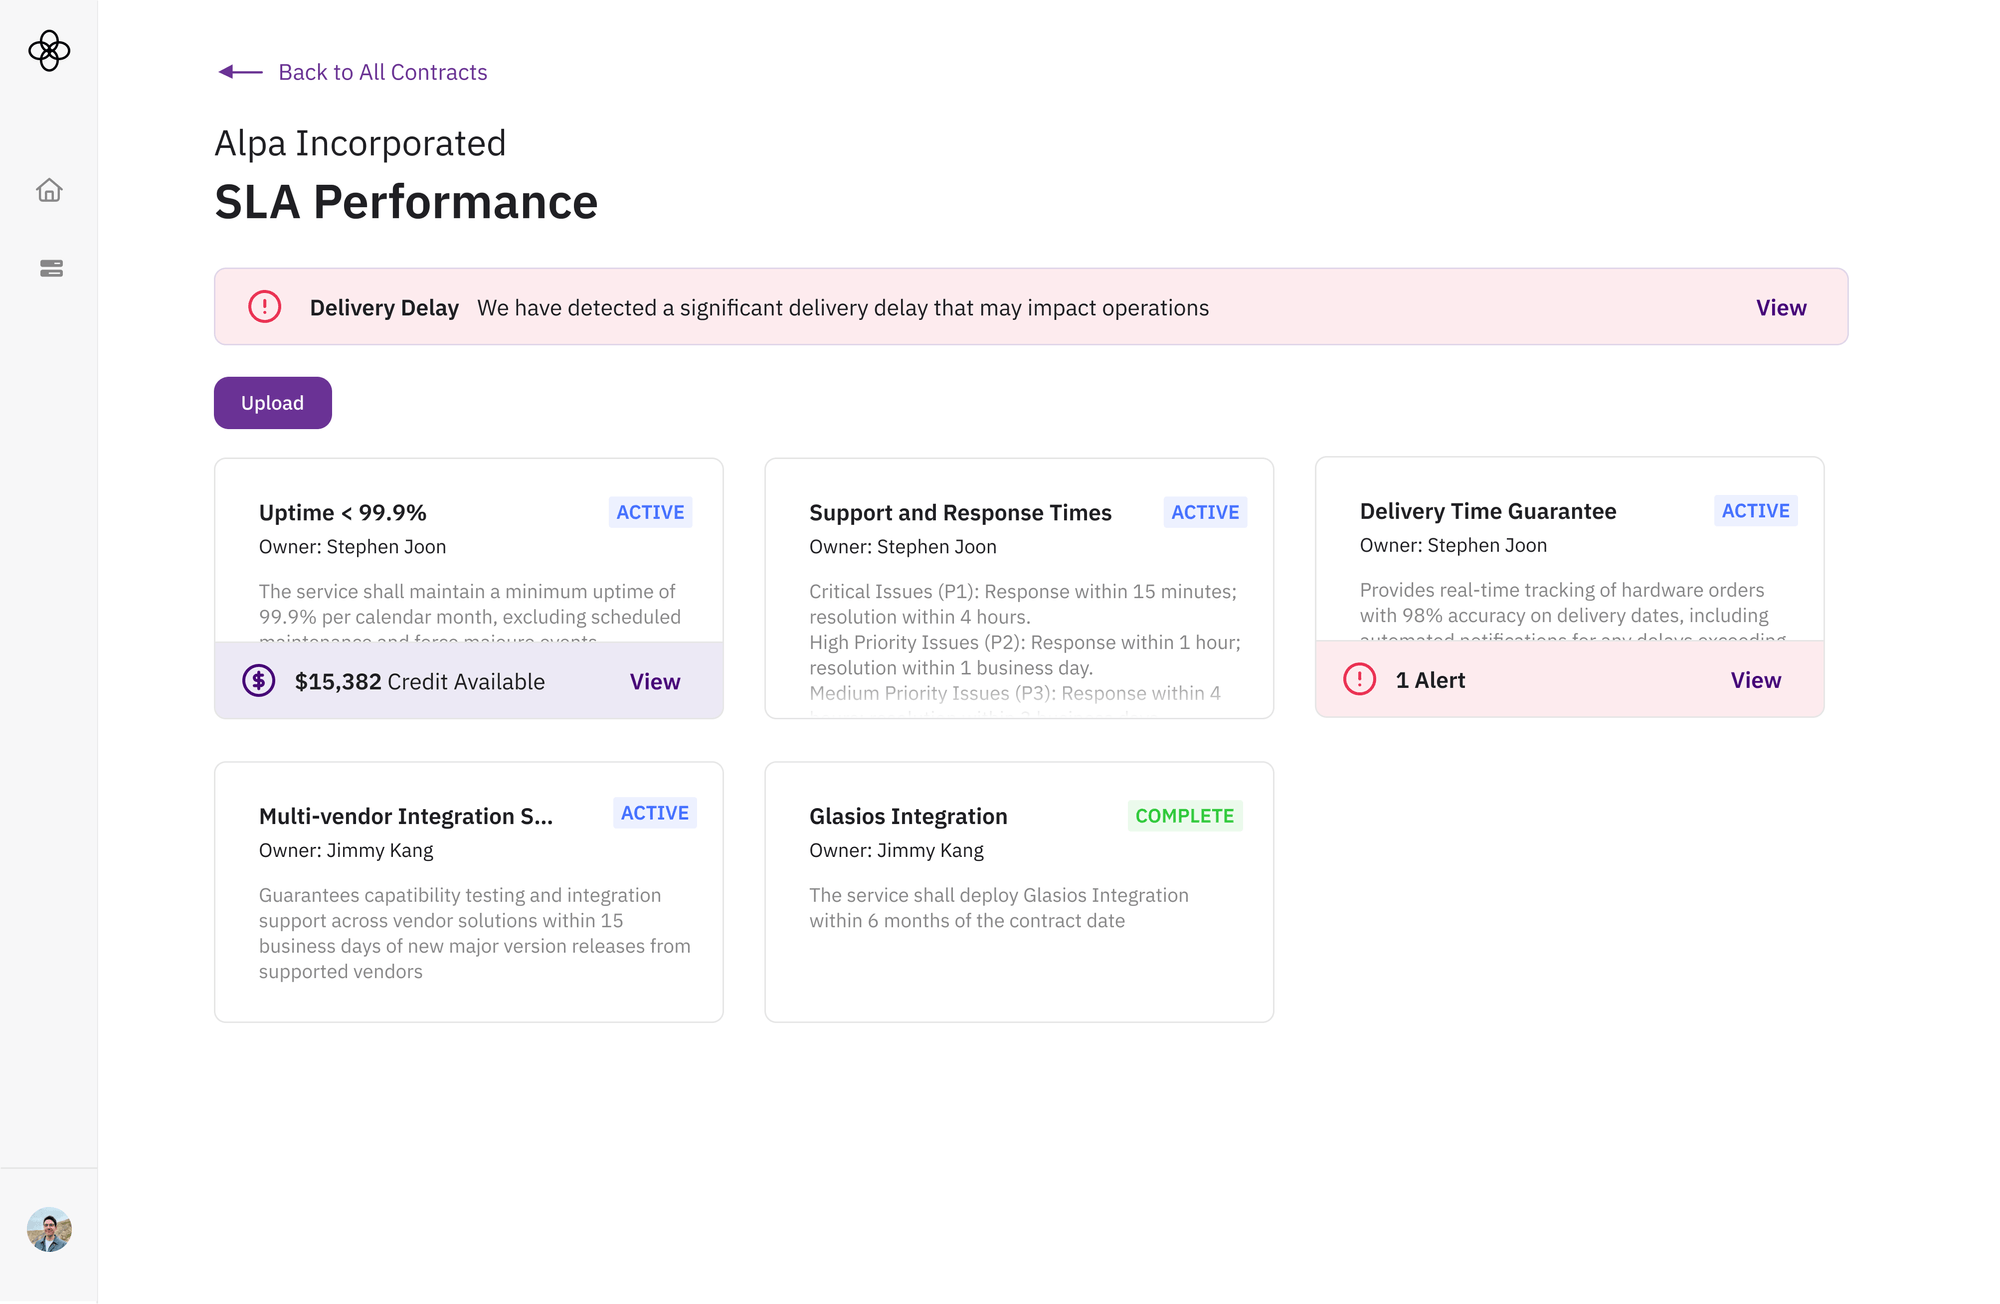Image resolution: width=2000 pixels, height=1304 pixels.
Task: Open Back to All Contracts link
Action: [382, 71]
